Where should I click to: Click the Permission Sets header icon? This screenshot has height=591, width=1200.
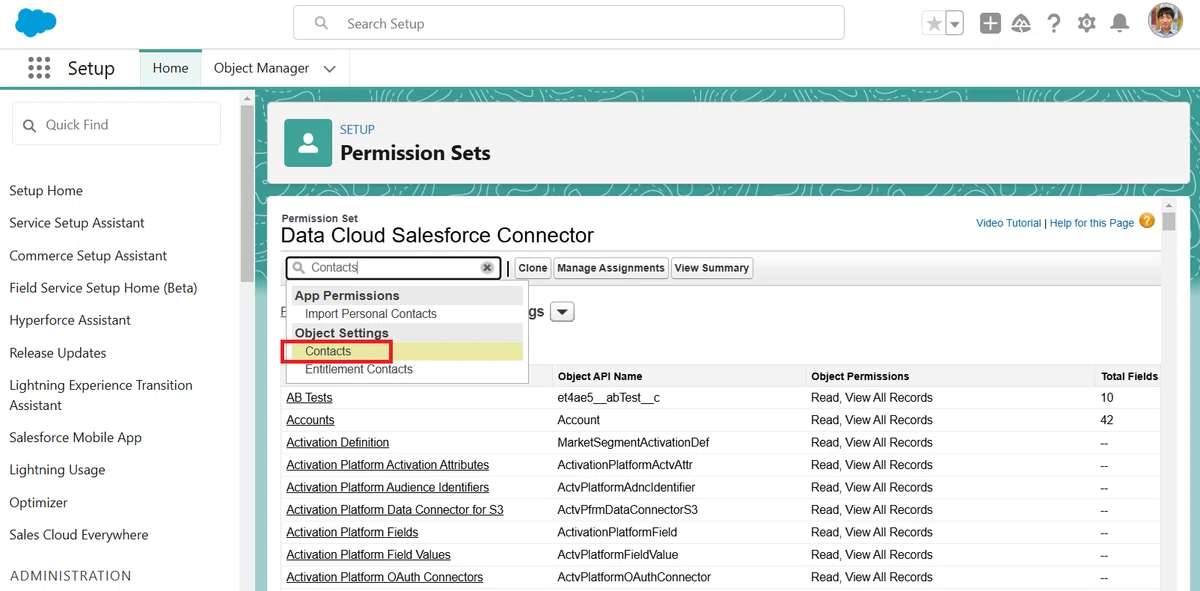point(308,143)
